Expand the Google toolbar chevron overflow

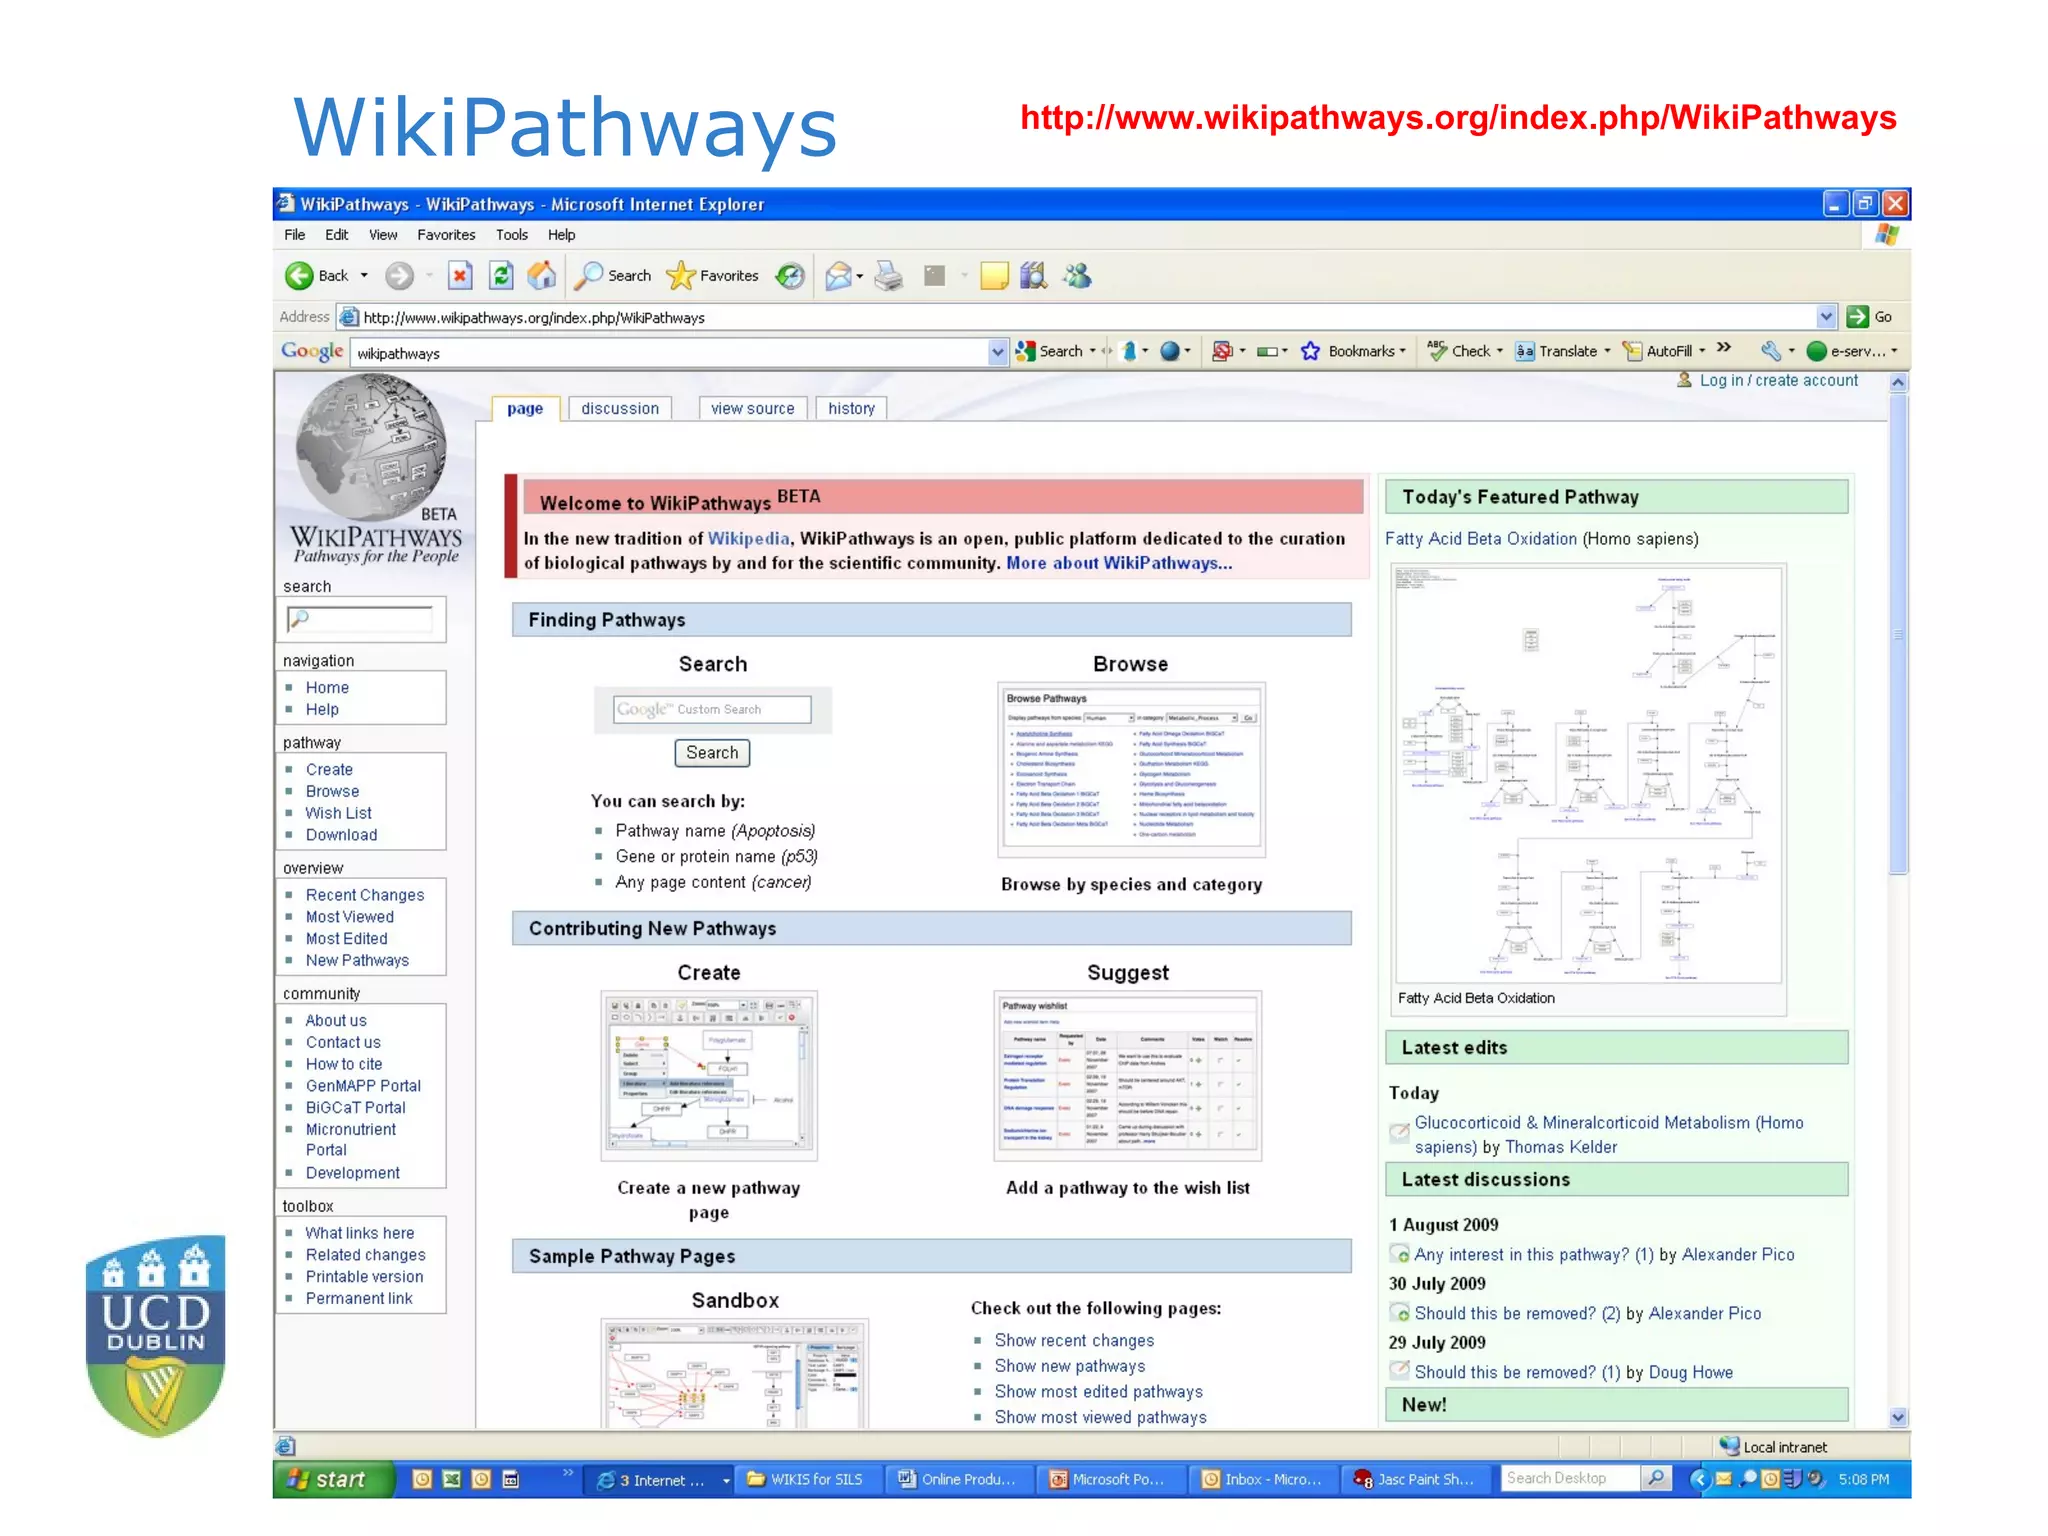point(1724,347)
